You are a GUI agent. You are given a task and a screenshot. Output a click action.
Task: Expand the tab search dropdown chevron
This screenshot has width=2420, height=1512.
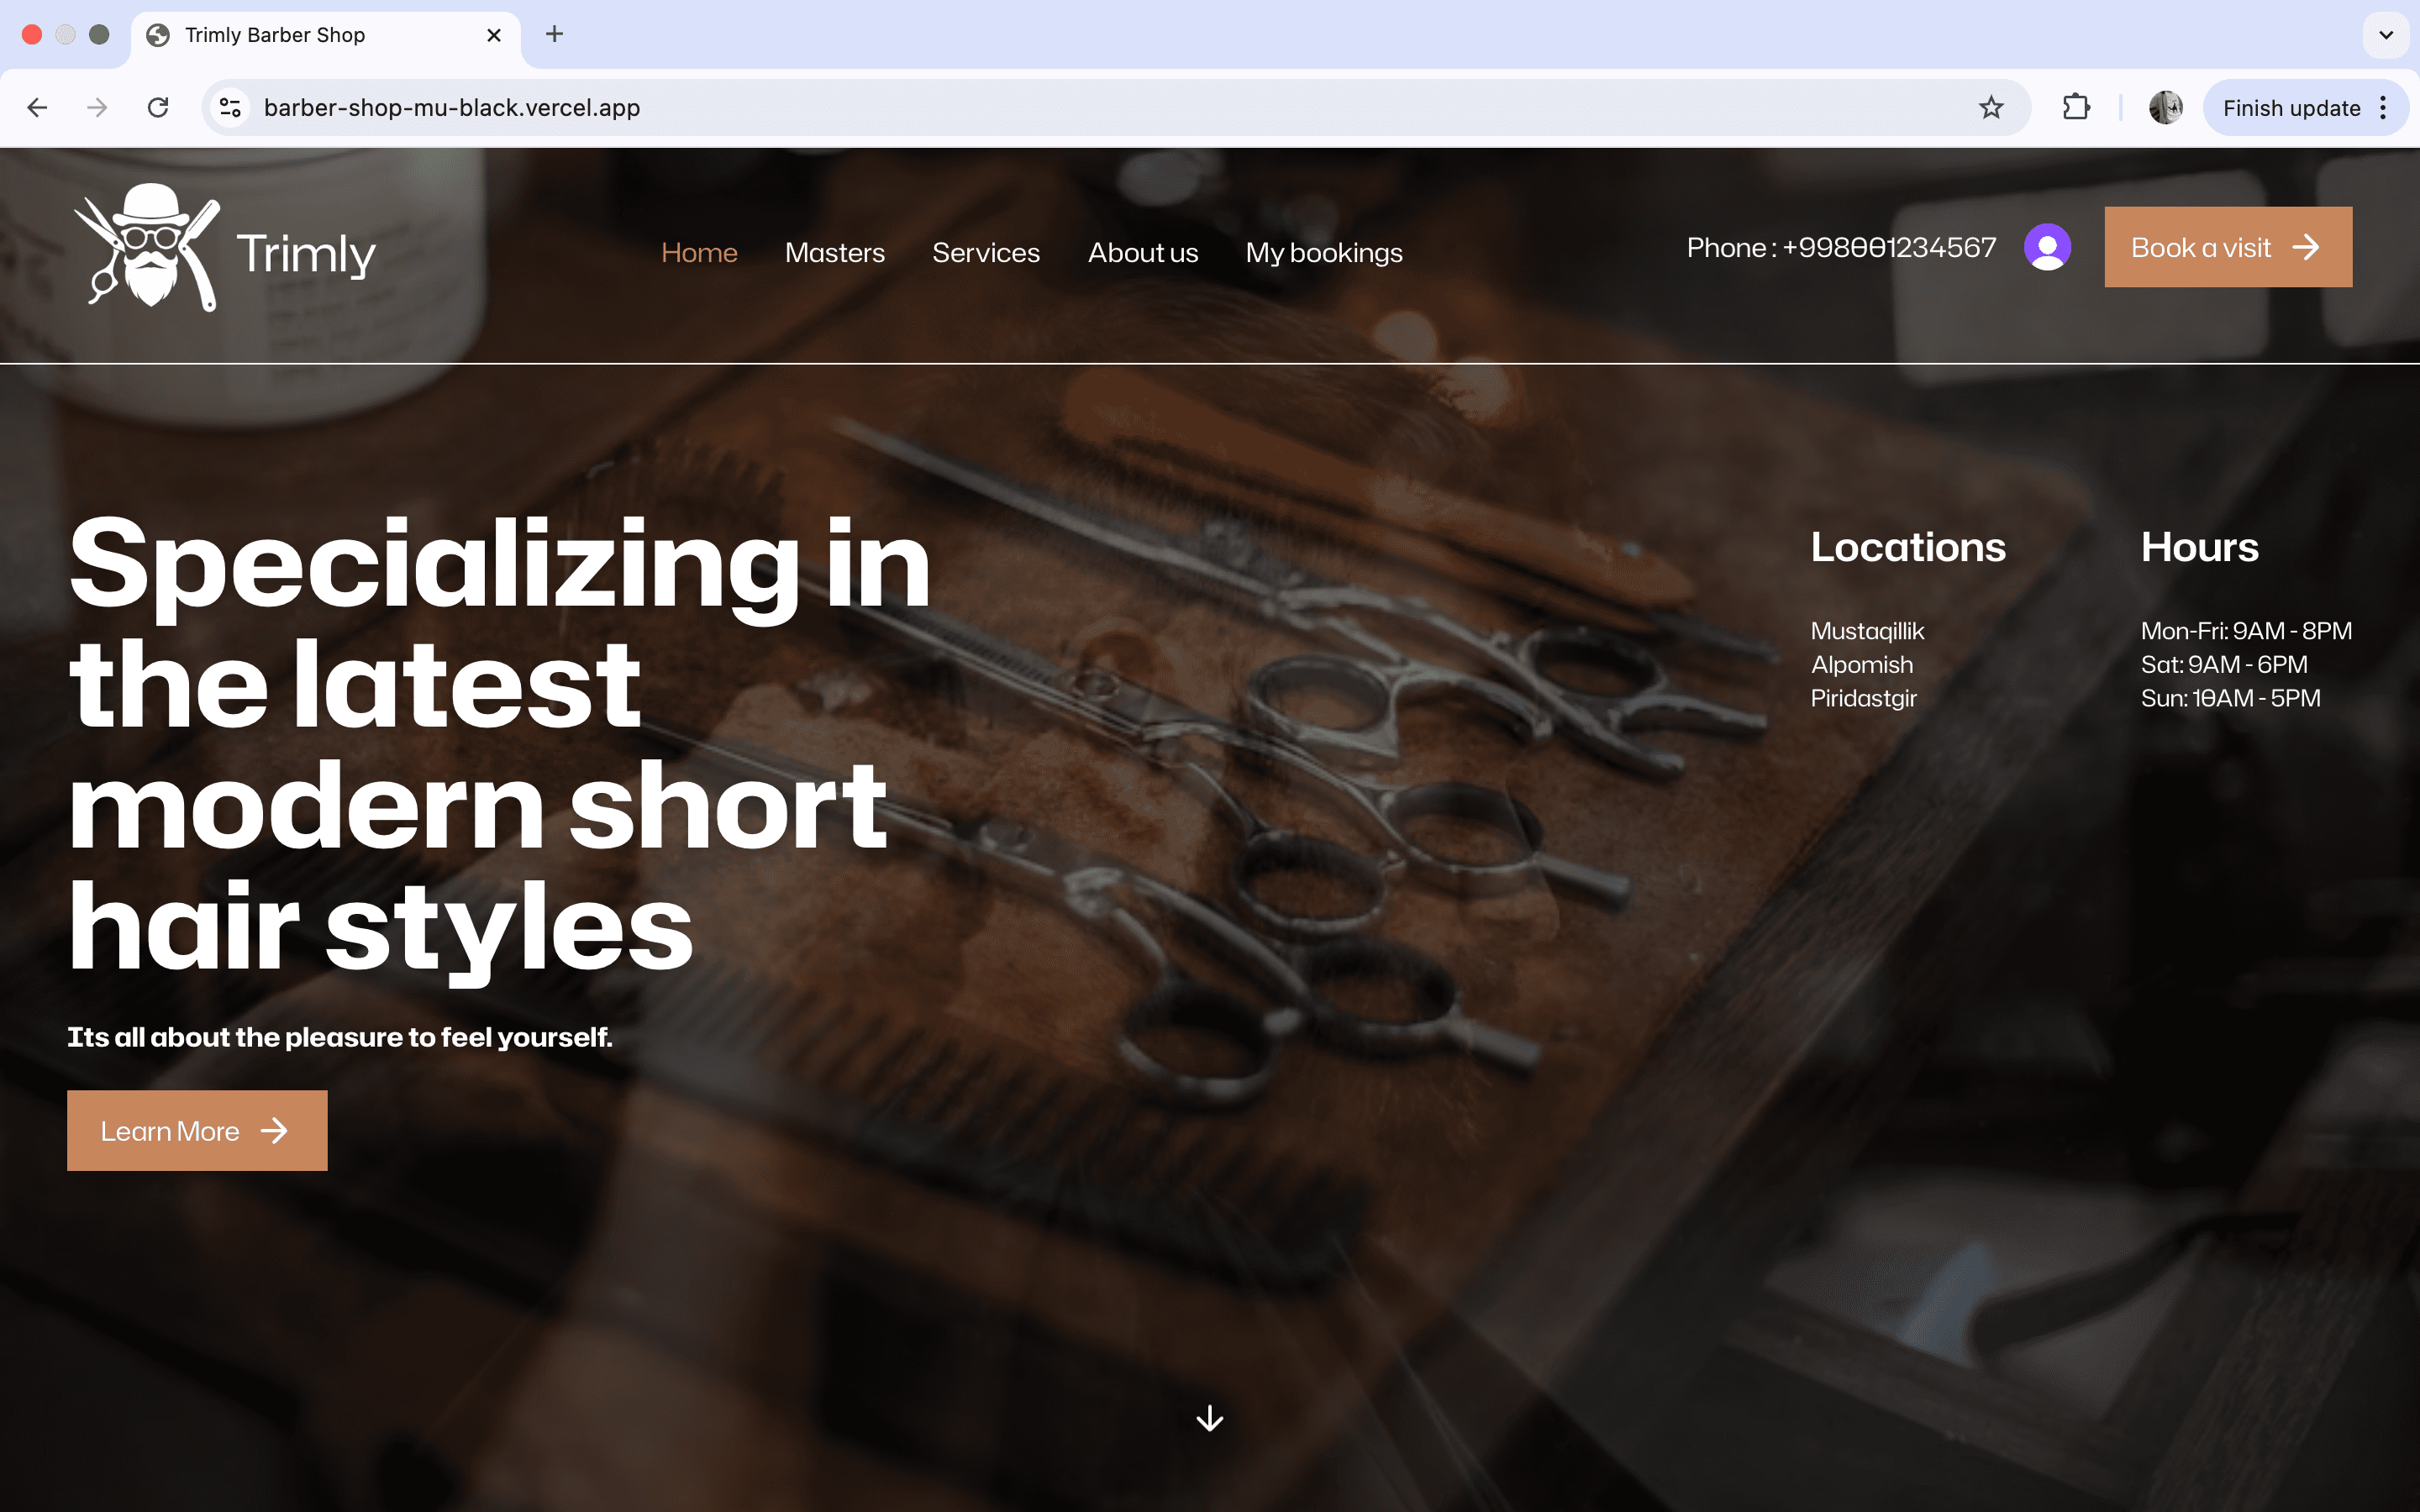pyautogui.click(x=2385, y=35)
